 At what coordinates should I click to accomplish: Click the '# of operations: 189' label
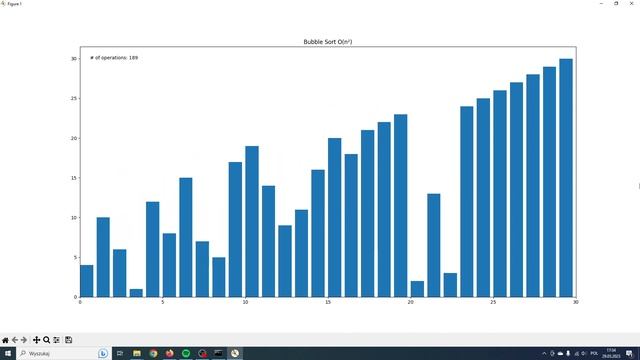coord(114,58)
